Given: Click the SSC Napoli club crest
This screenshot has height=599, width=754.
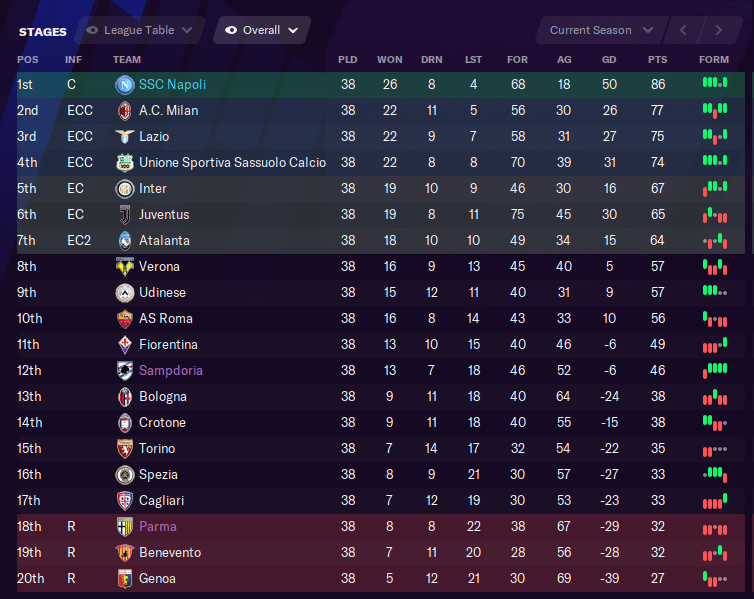Looking at the screenshot, I should [x=125, y=85].
